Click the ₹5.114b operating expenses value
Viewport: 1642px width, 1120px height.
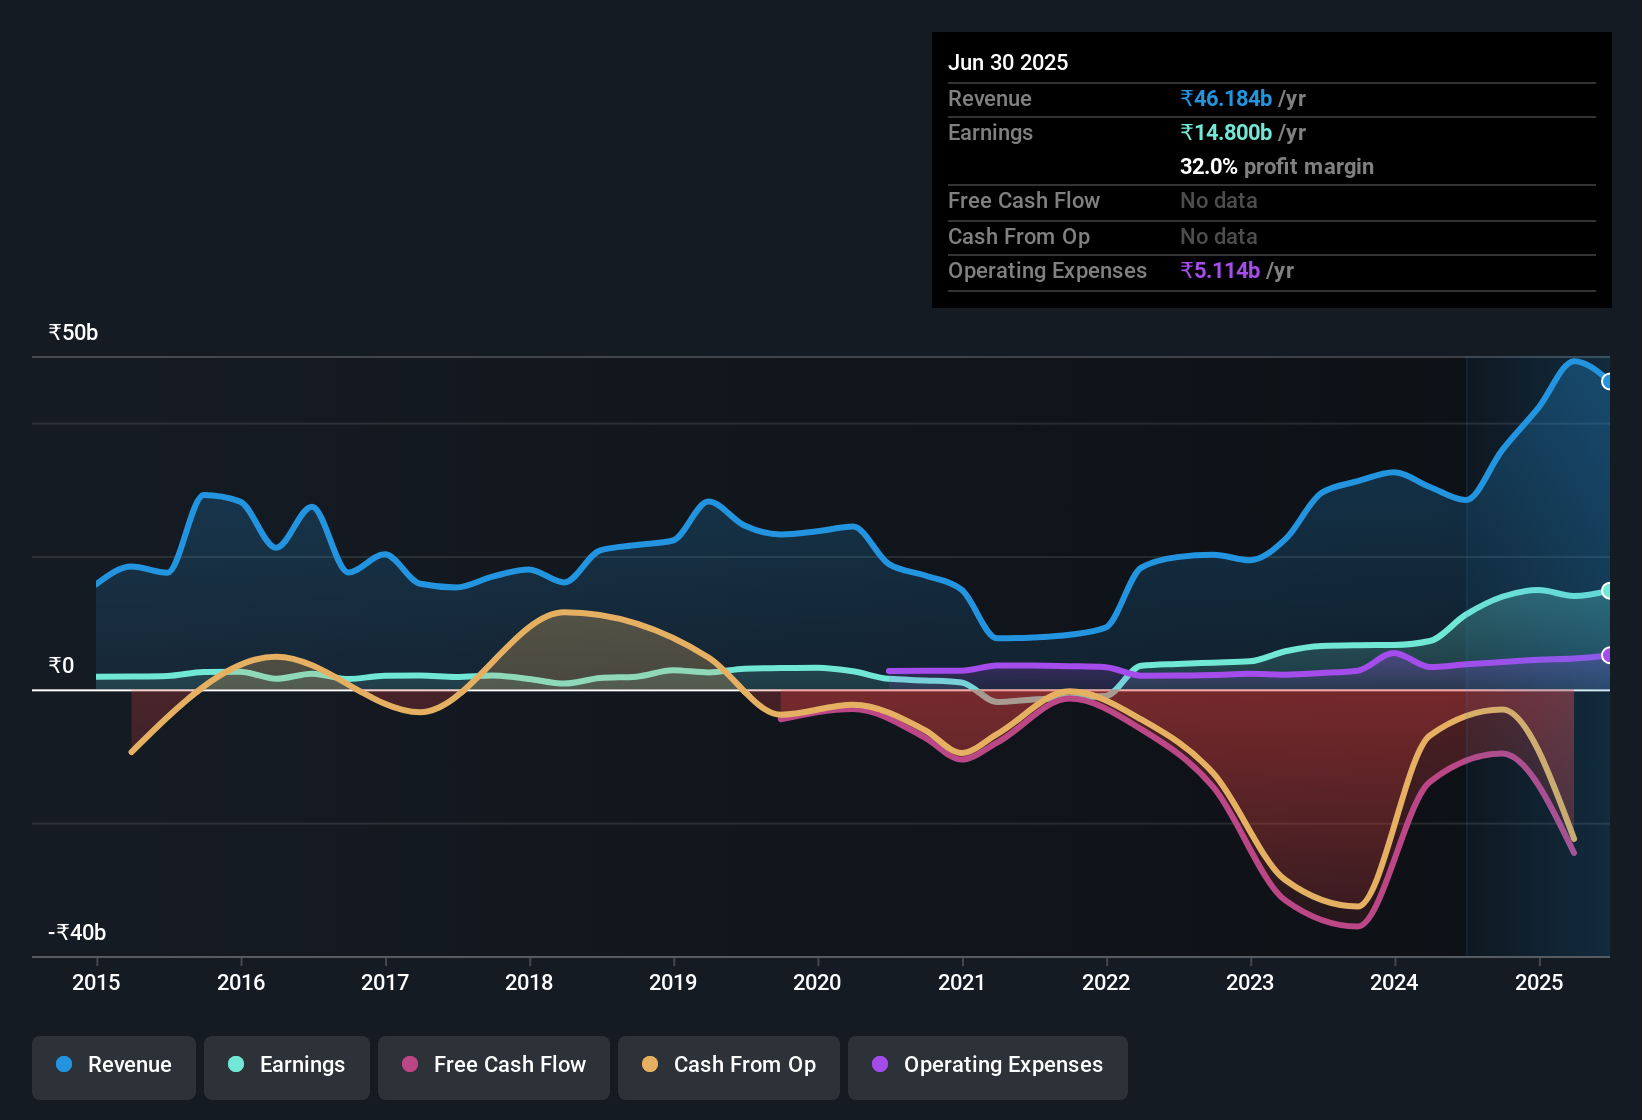[1220, 271]
